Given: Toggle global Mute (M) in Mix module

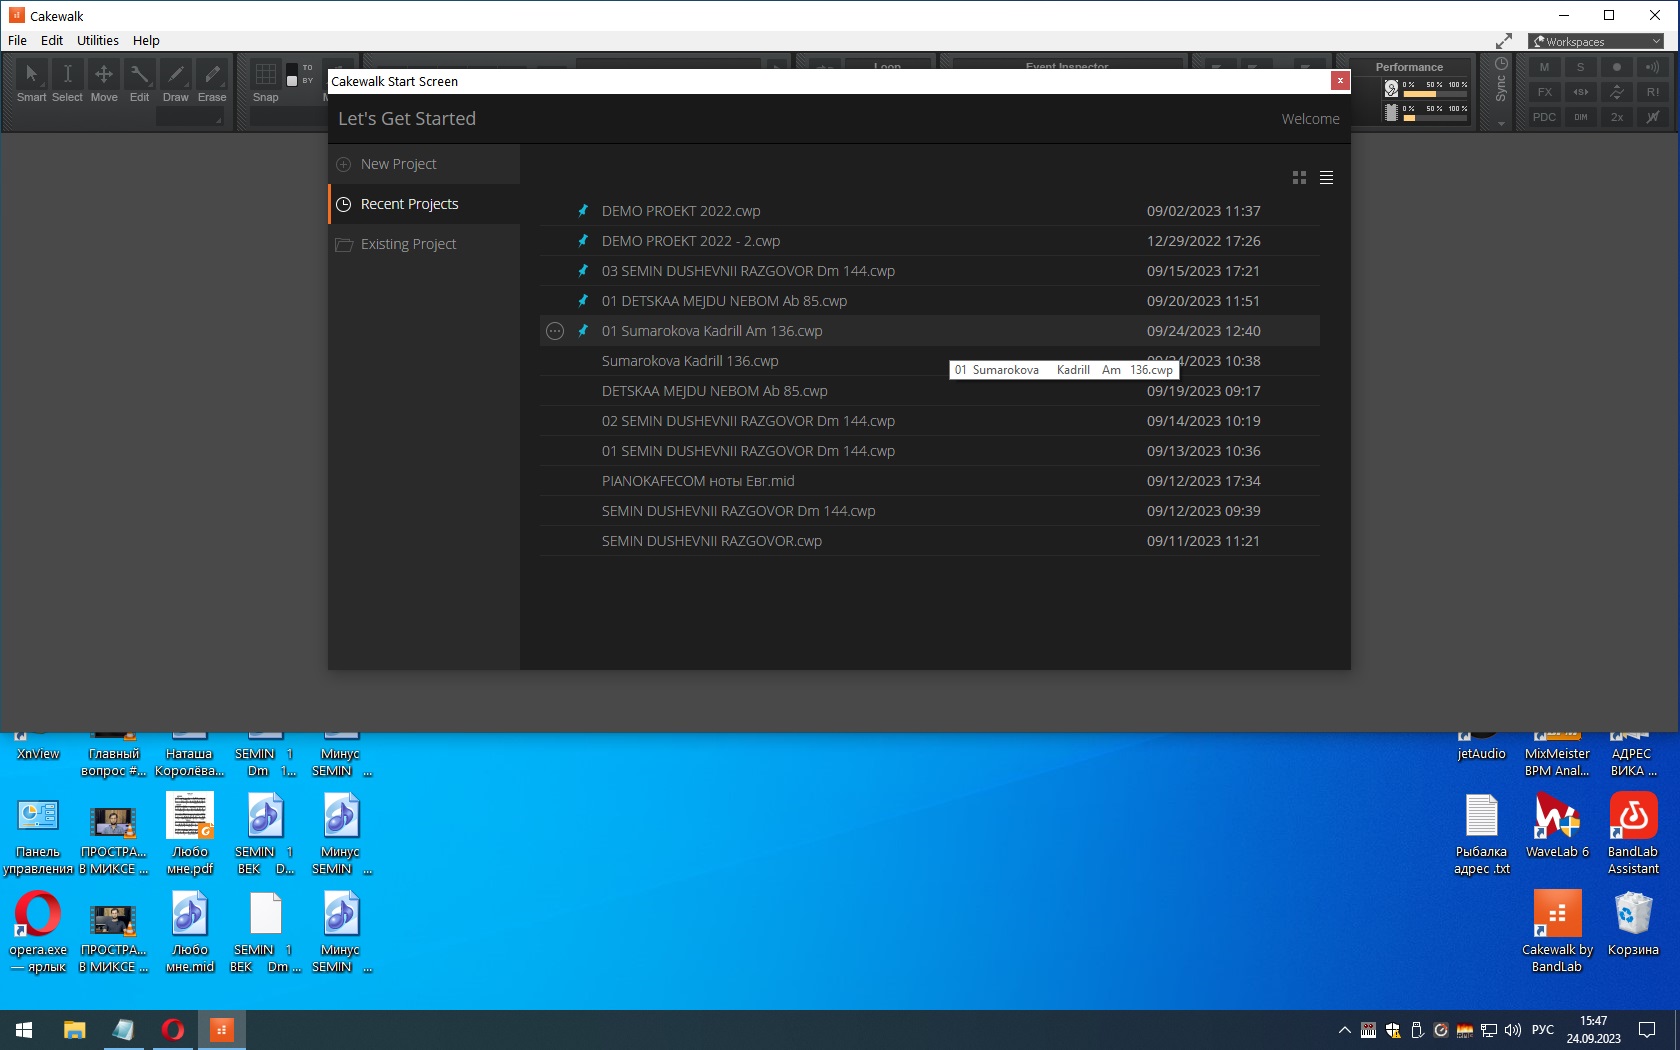Looking at the screenshot, I should click(1544, 67).
